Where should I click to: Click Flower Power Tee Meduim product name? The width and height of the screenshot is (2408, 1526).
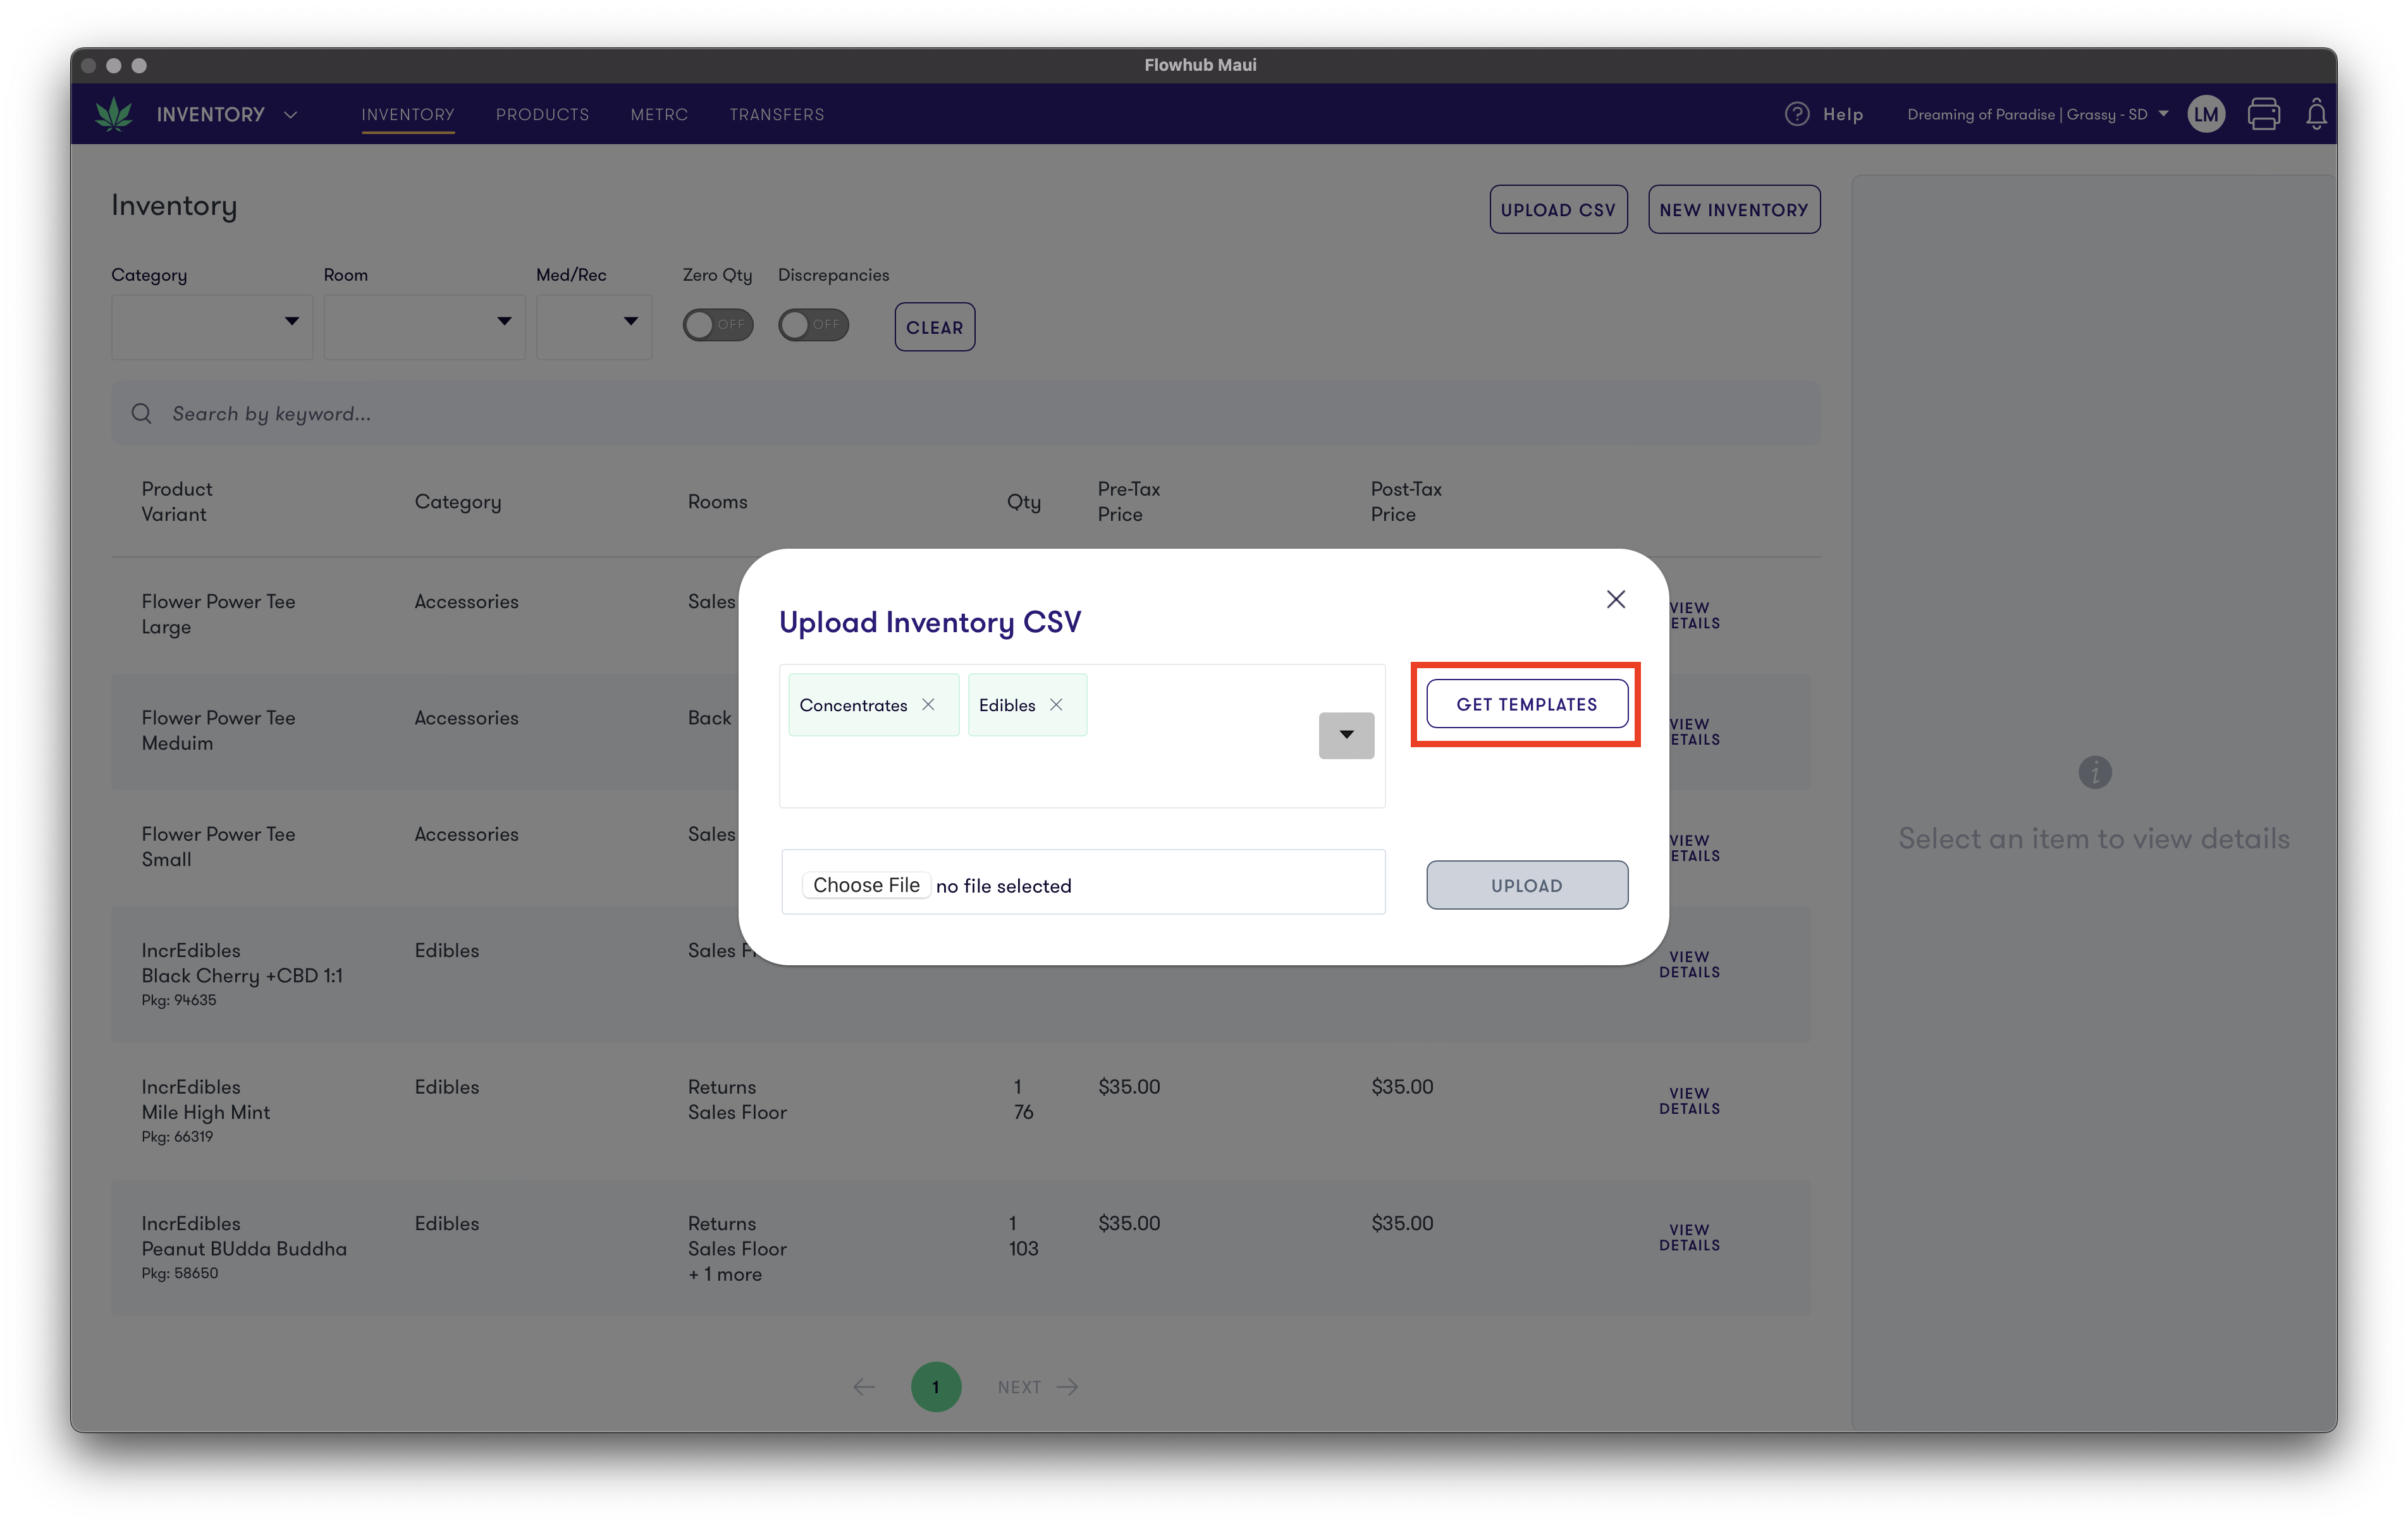point(218,730)
